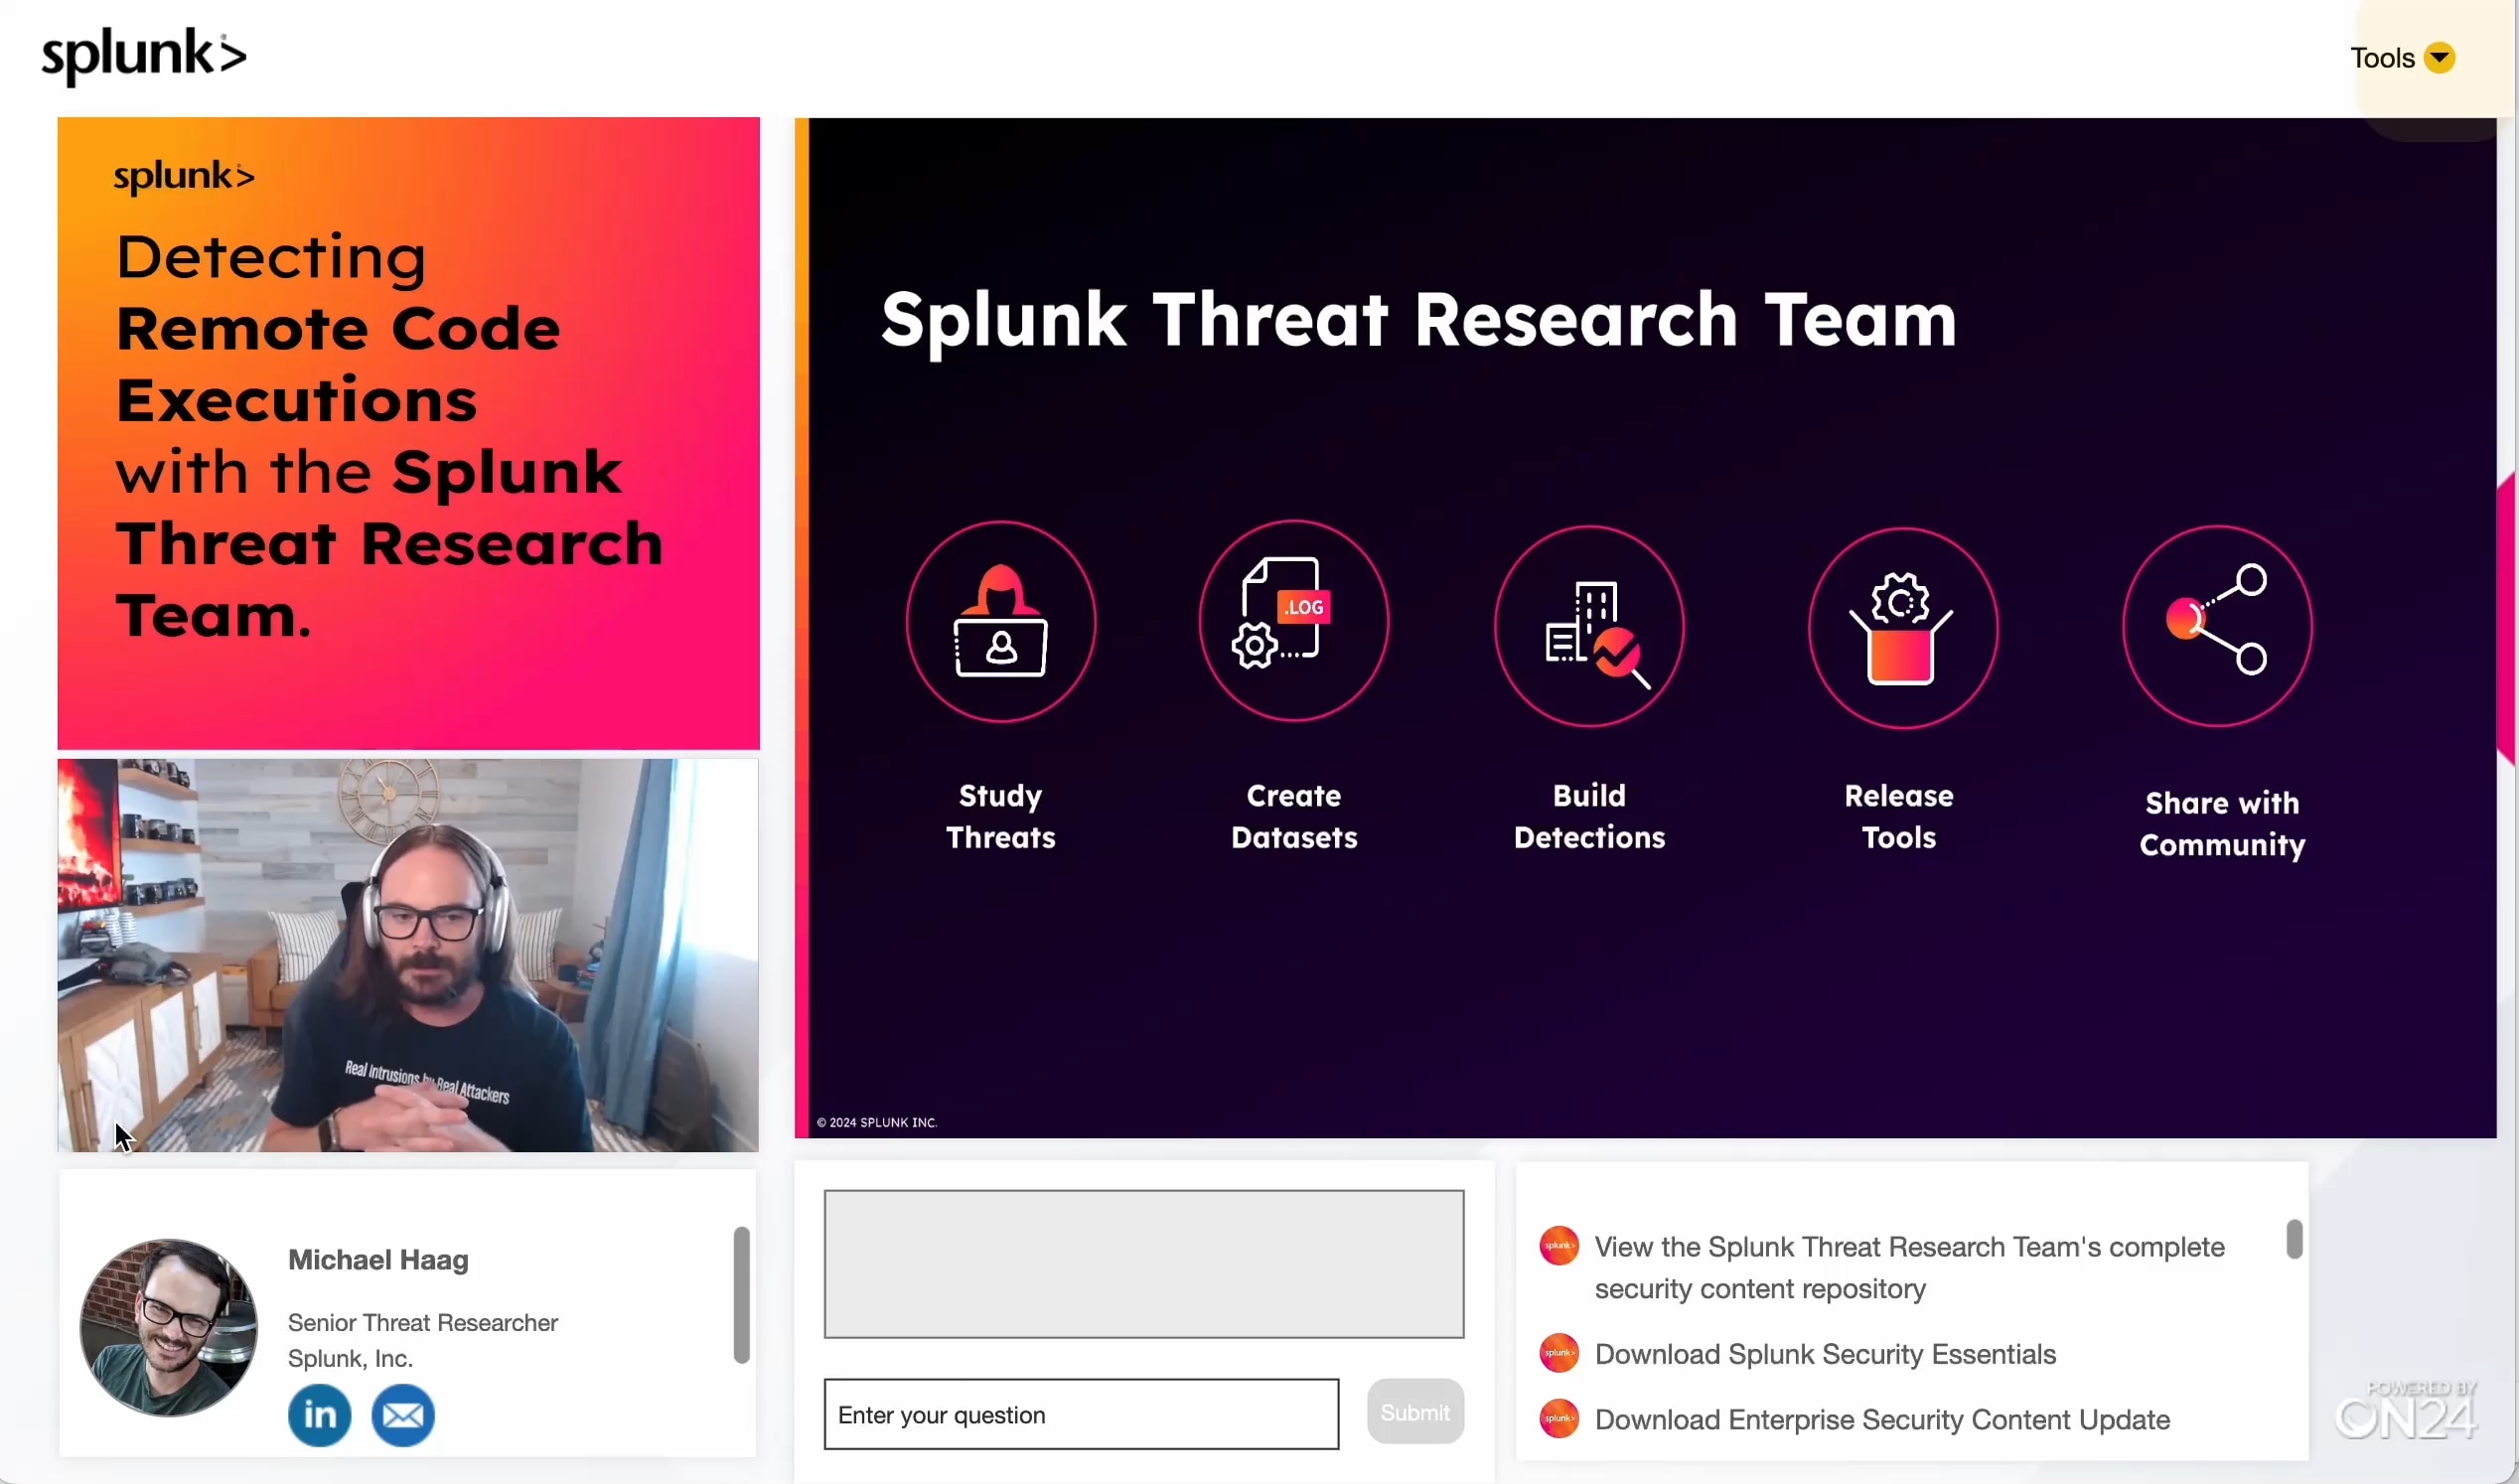Click the Study Threats hacker icon
The height and width of the screenshot is (1484, 2519).
(1000, 621)
